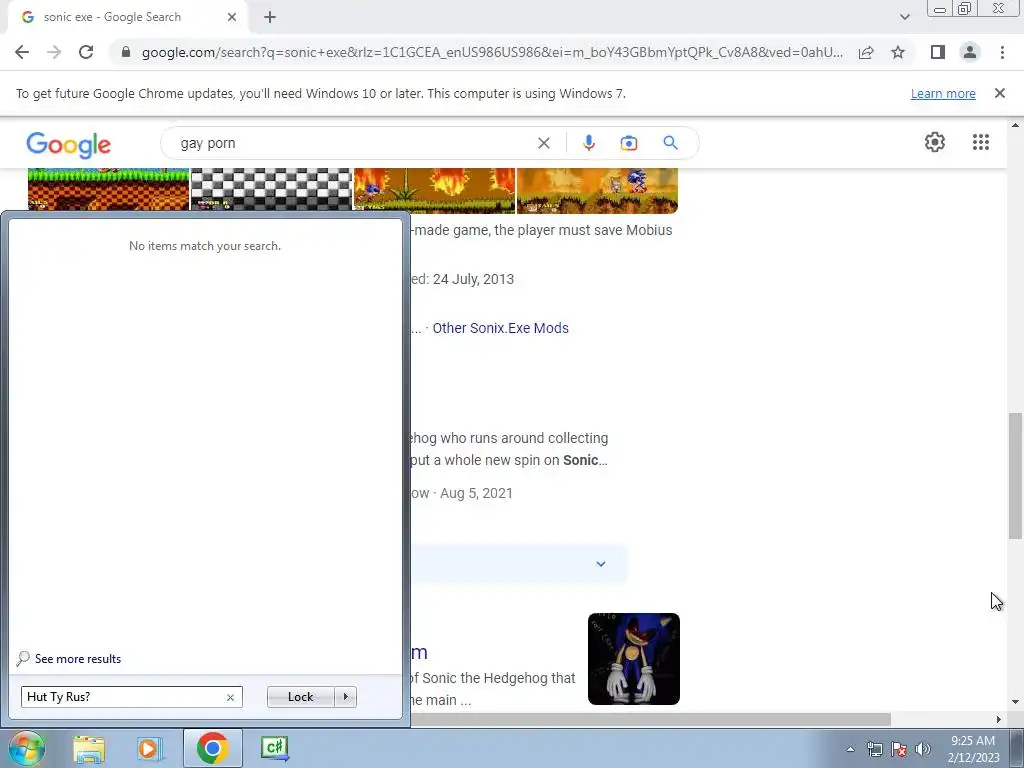
Task: Open the burning palm tree thumbnail
Action: [434, 190]
